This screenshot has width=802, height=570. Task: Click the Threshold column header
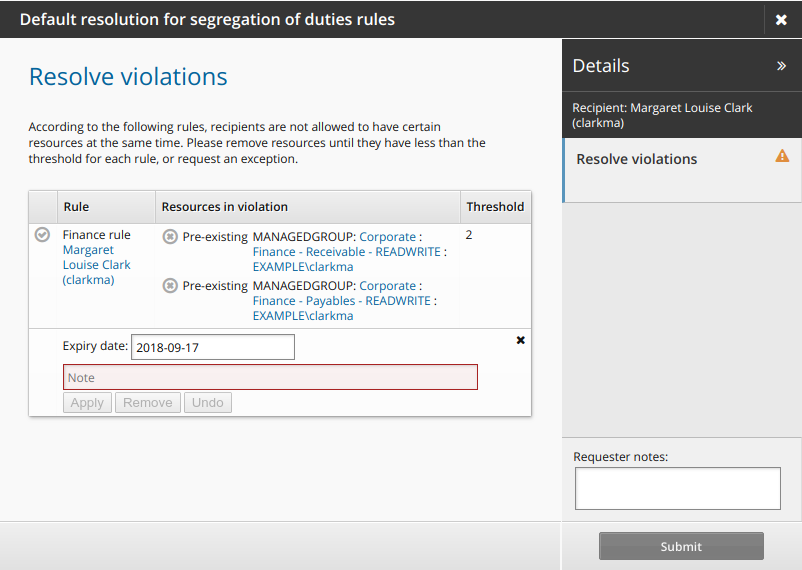pyautogui.click(x=495, y=207)
